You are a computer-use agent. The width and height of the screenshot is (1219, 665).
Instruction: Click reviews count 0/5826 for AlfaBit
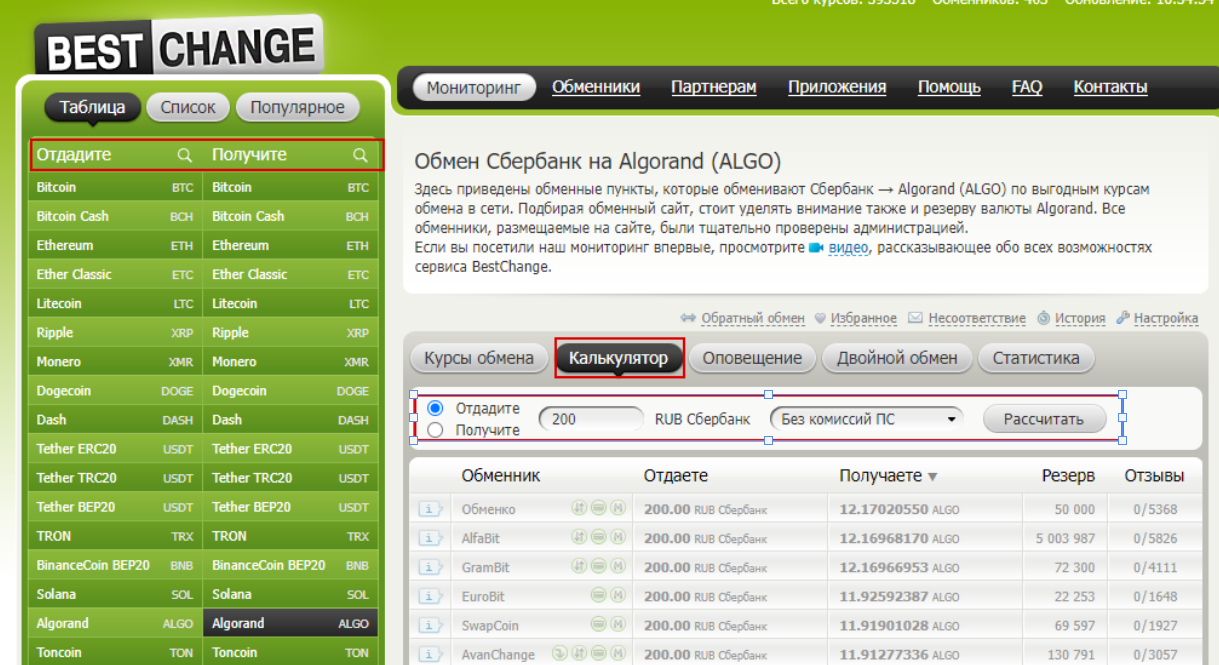tap(1155, 538)
